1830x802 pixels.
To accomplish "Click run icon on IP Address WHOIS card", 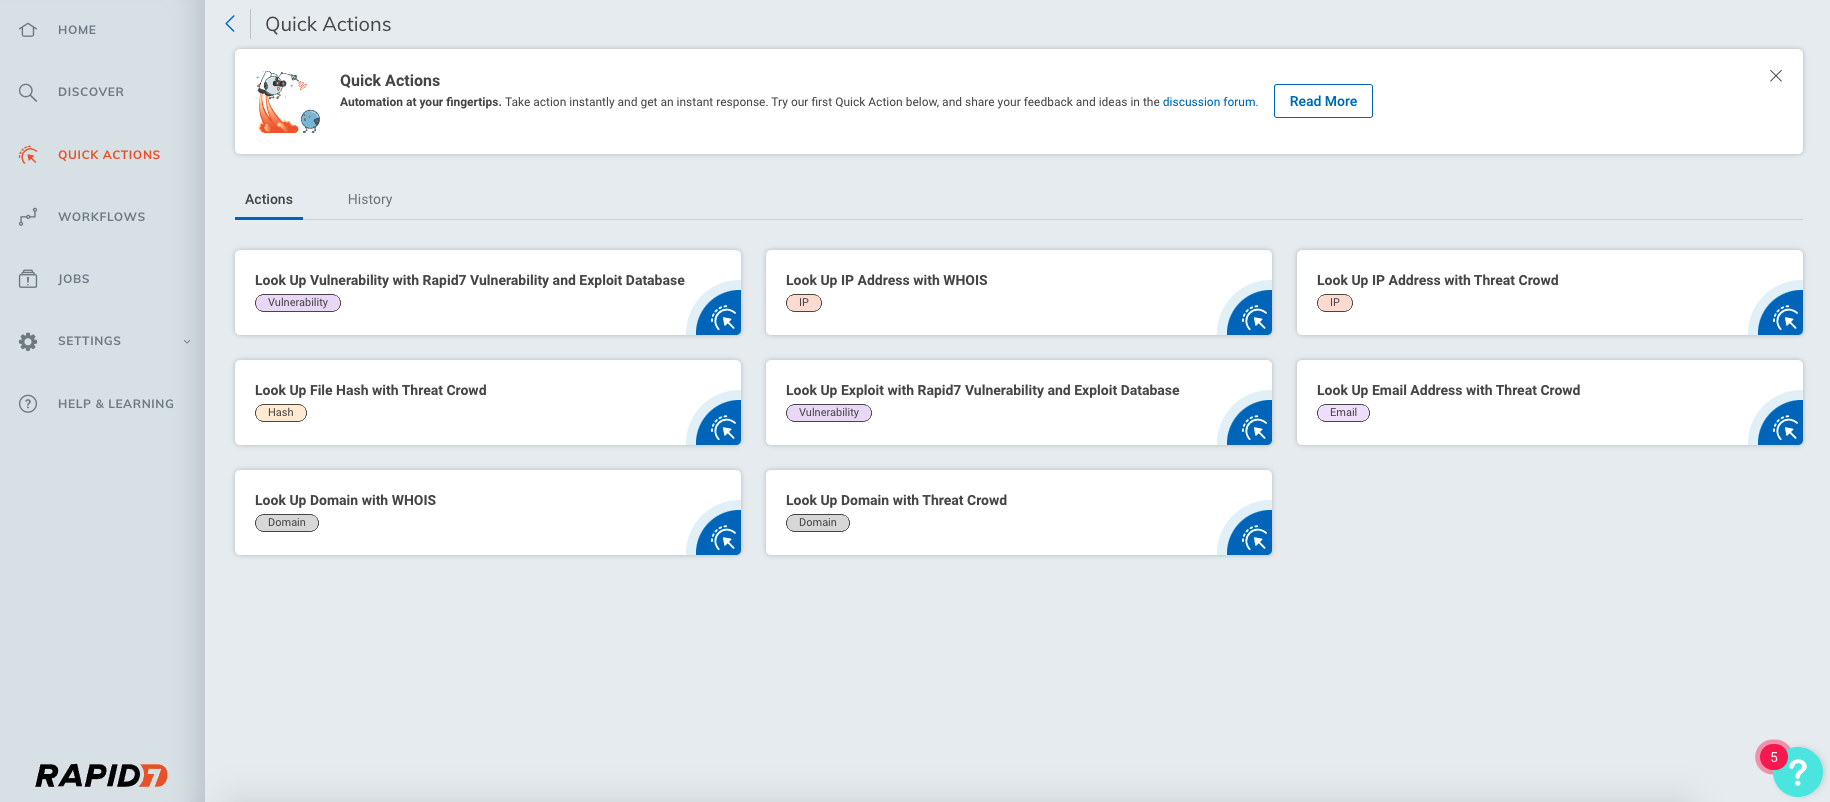I will point(1255,319).
